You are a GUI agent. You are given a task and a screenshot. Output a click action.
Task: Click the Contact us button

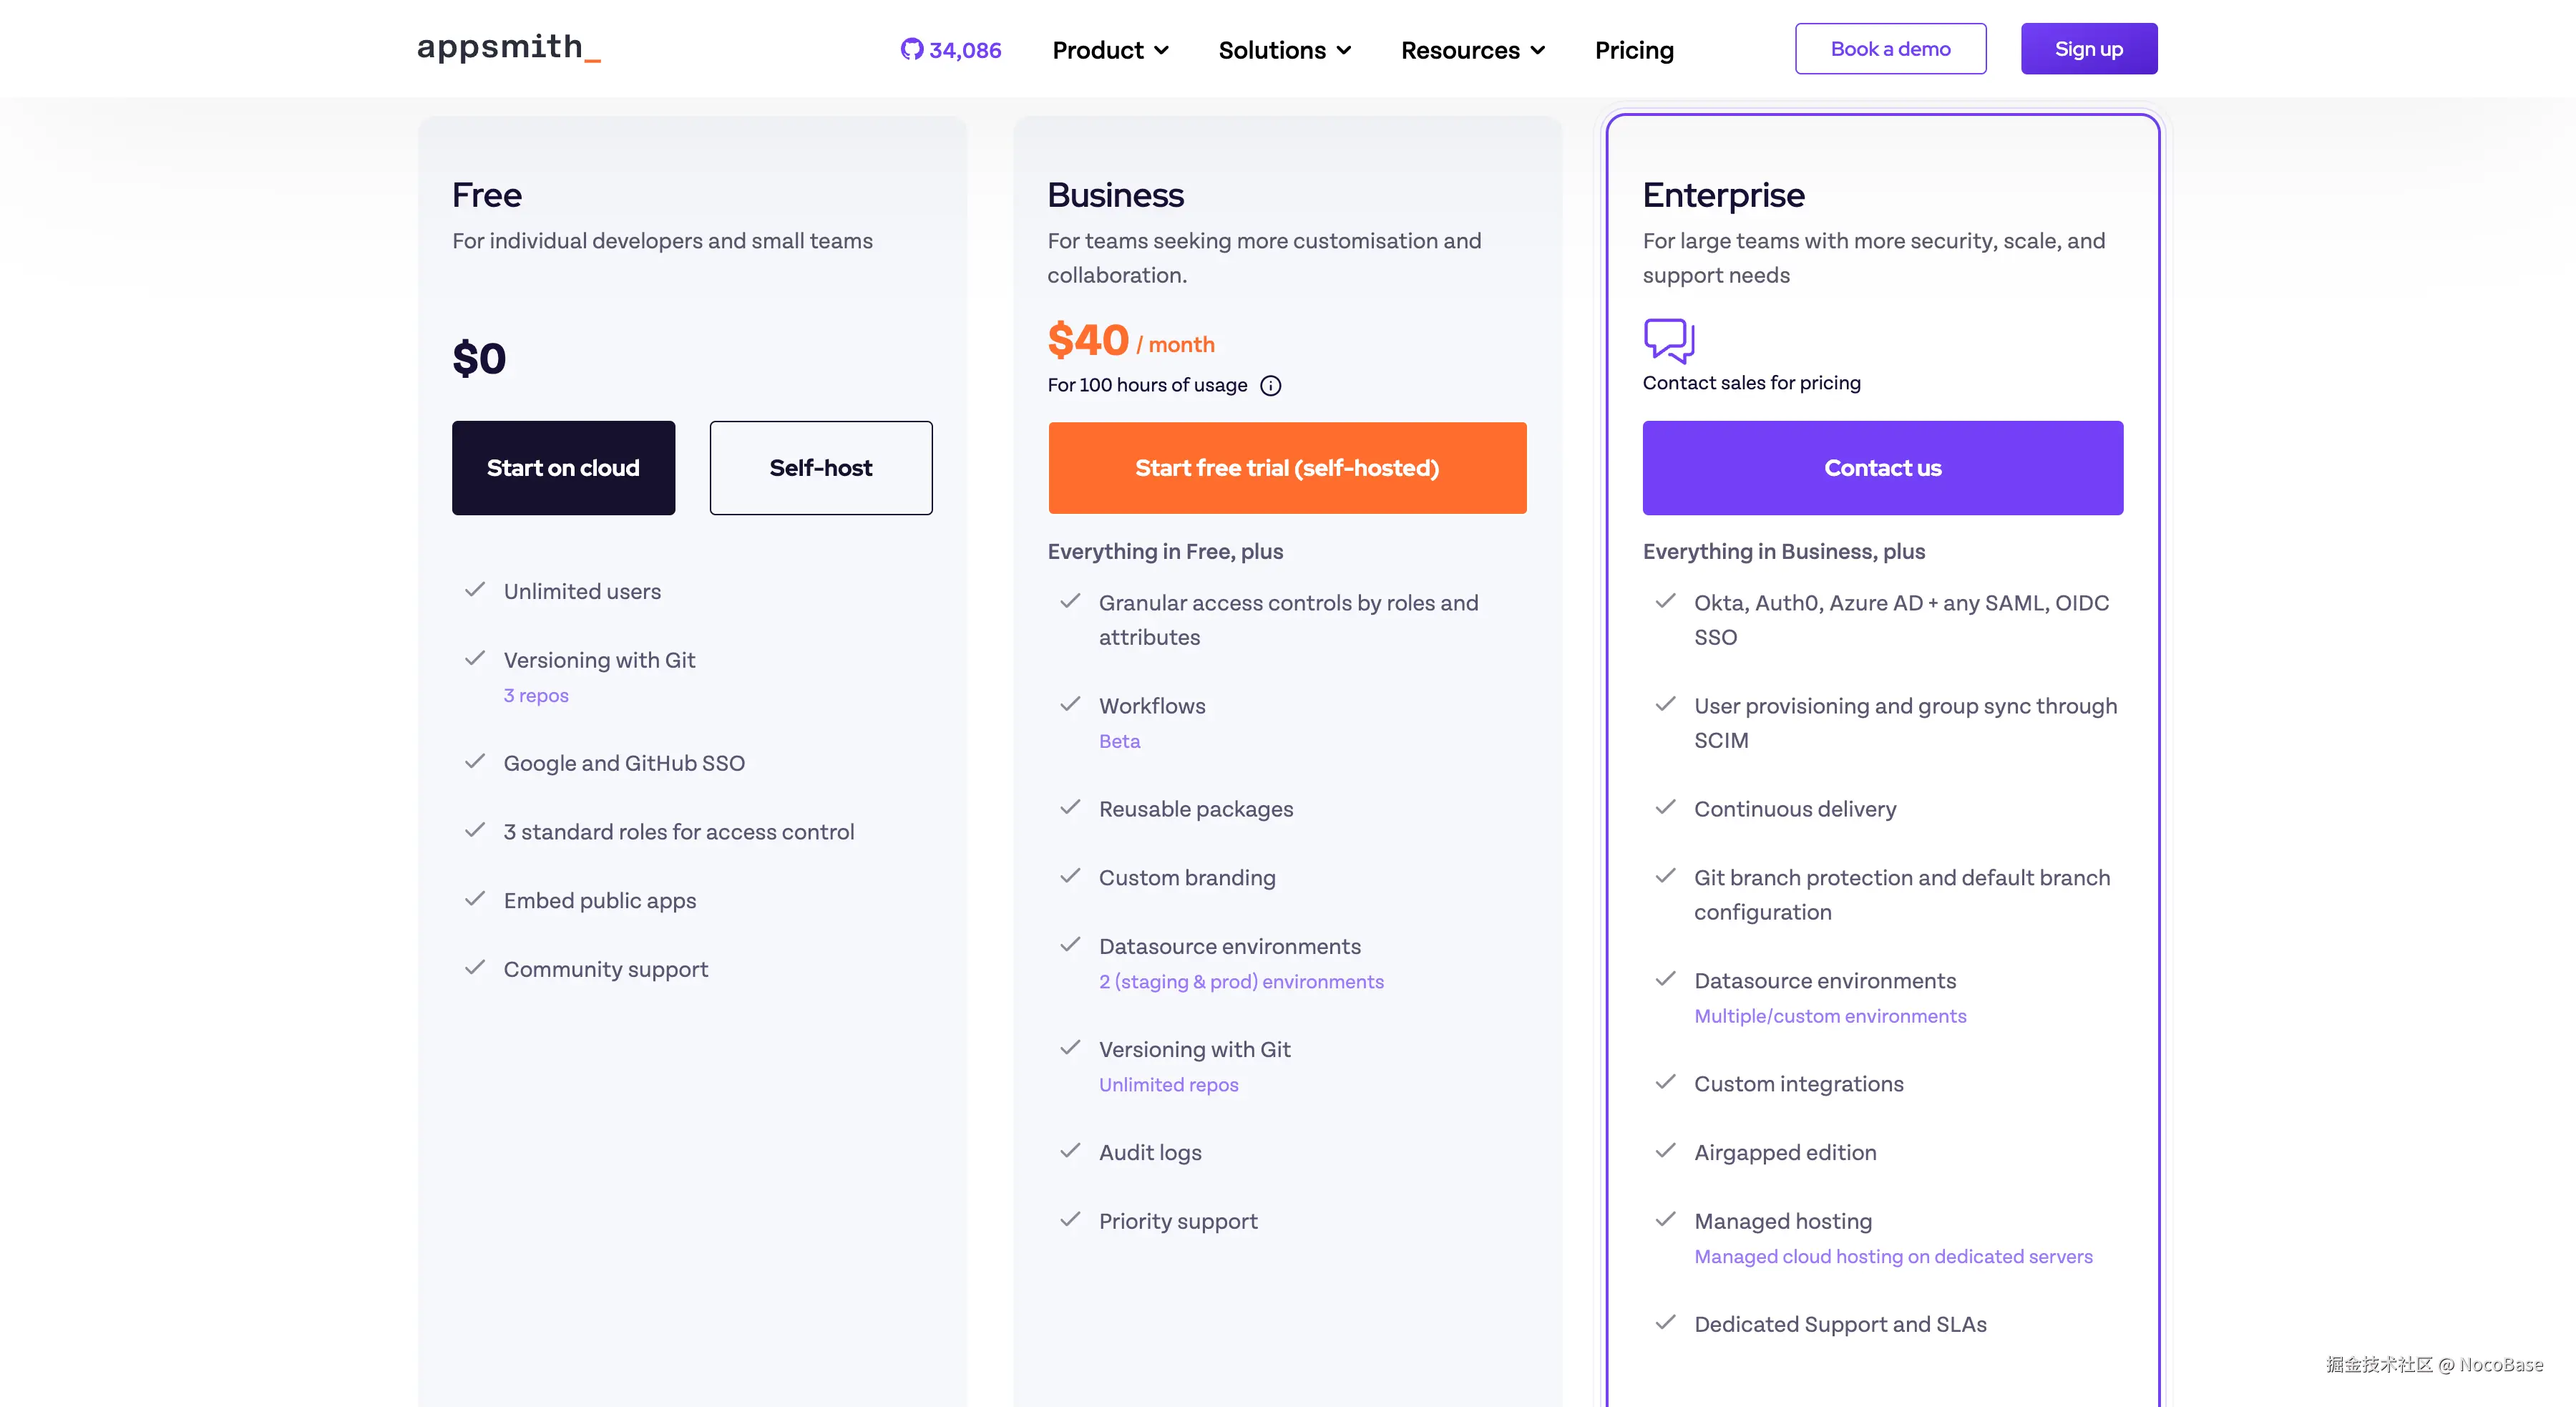point(1882,468)
